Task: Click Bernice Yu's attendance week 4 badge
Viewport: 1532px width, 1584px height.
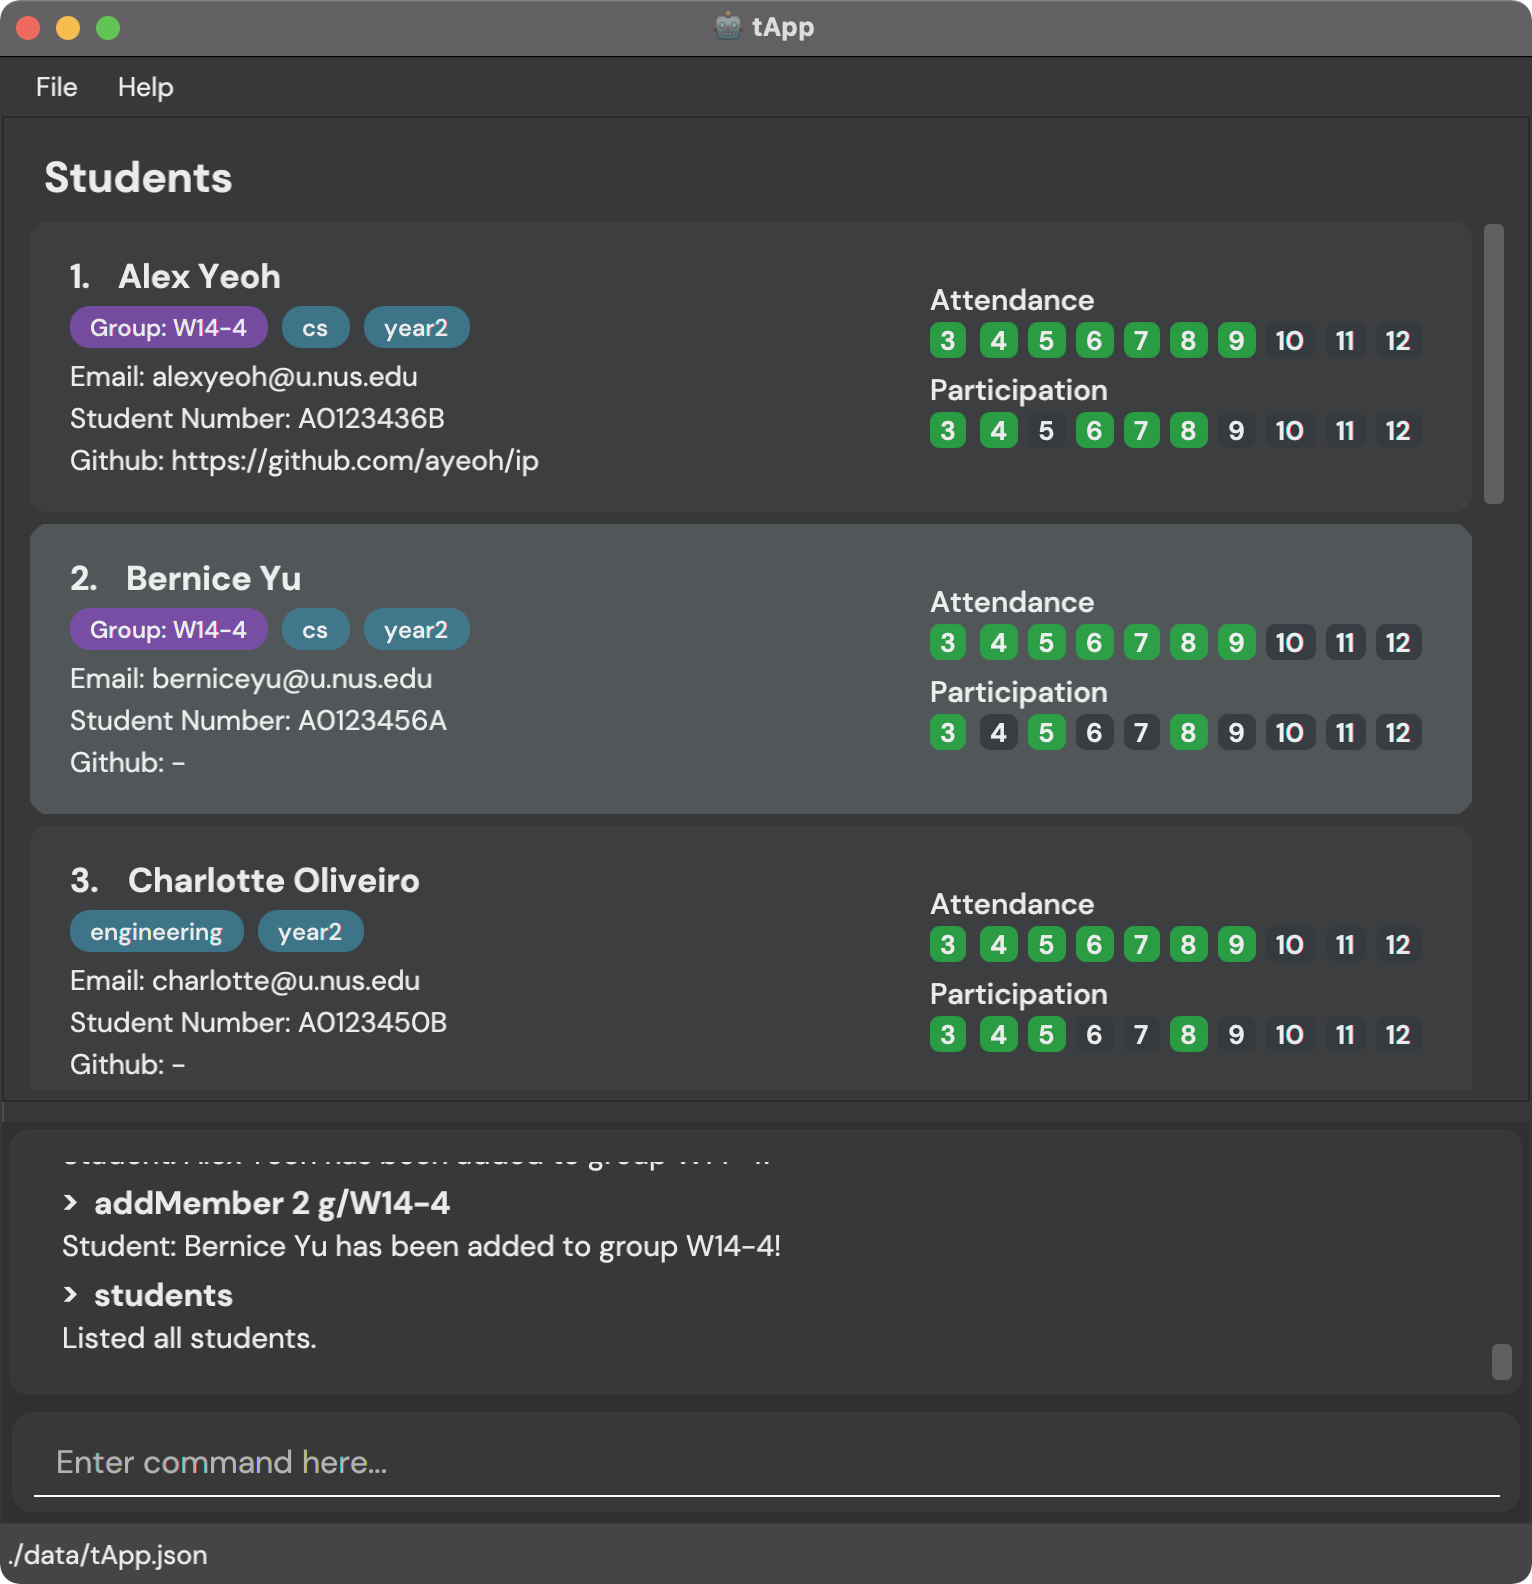Action: [999, 642]
